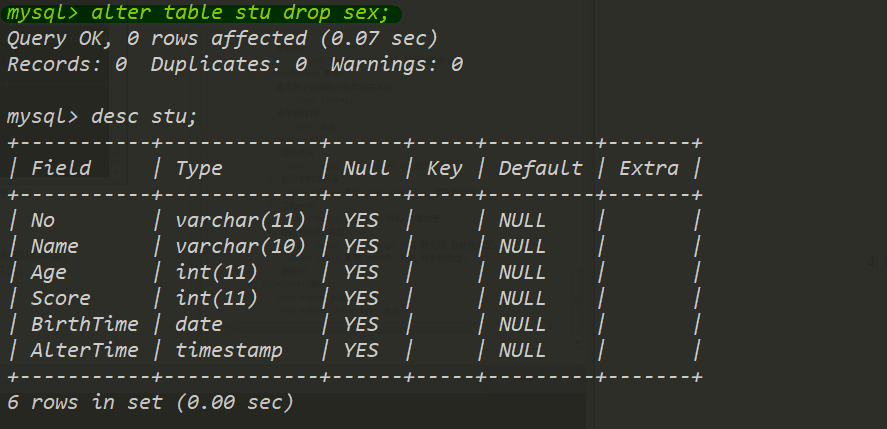Select the Score field name
The image size is (887, 429).
[61, 298]
